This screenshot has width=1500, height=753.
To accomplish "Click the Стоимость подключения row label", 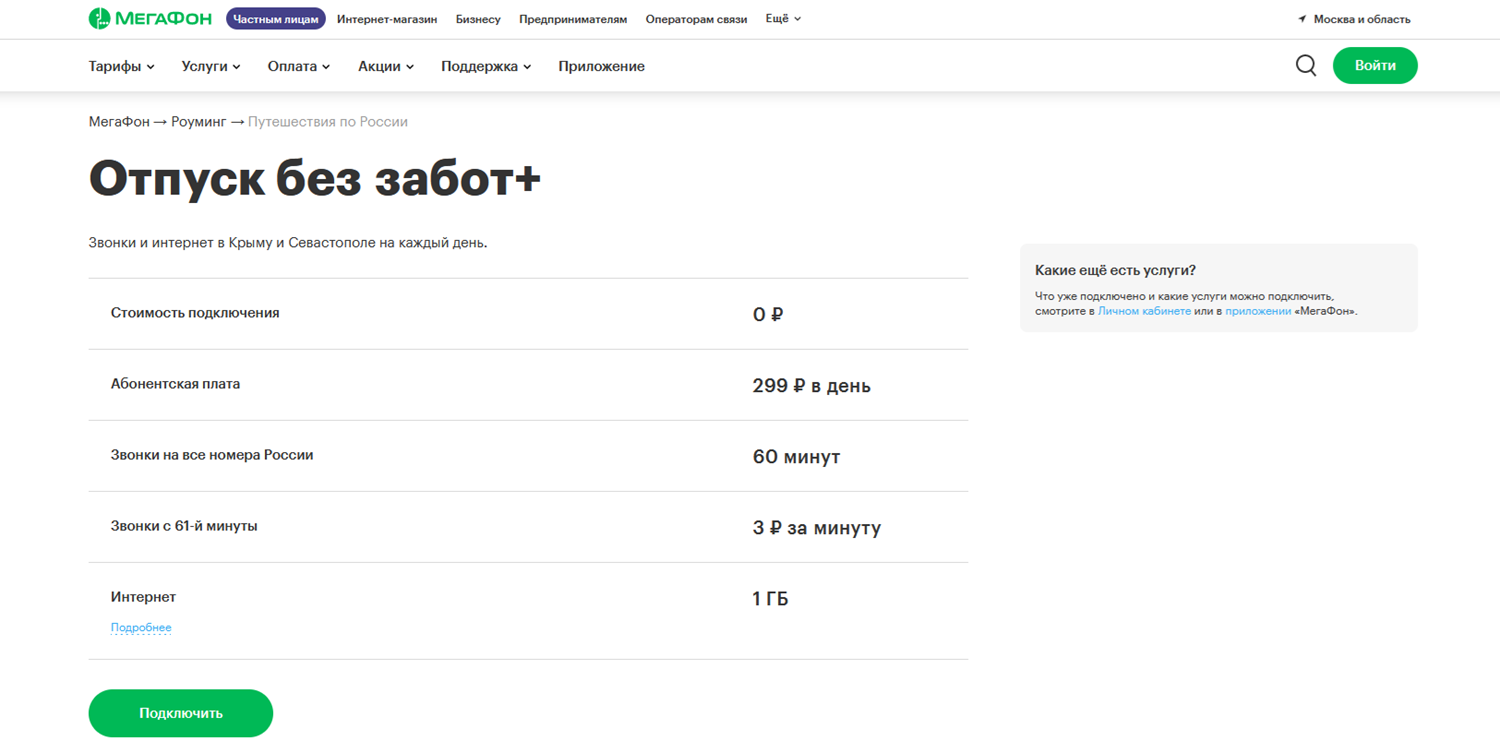I will pos(195,313).
